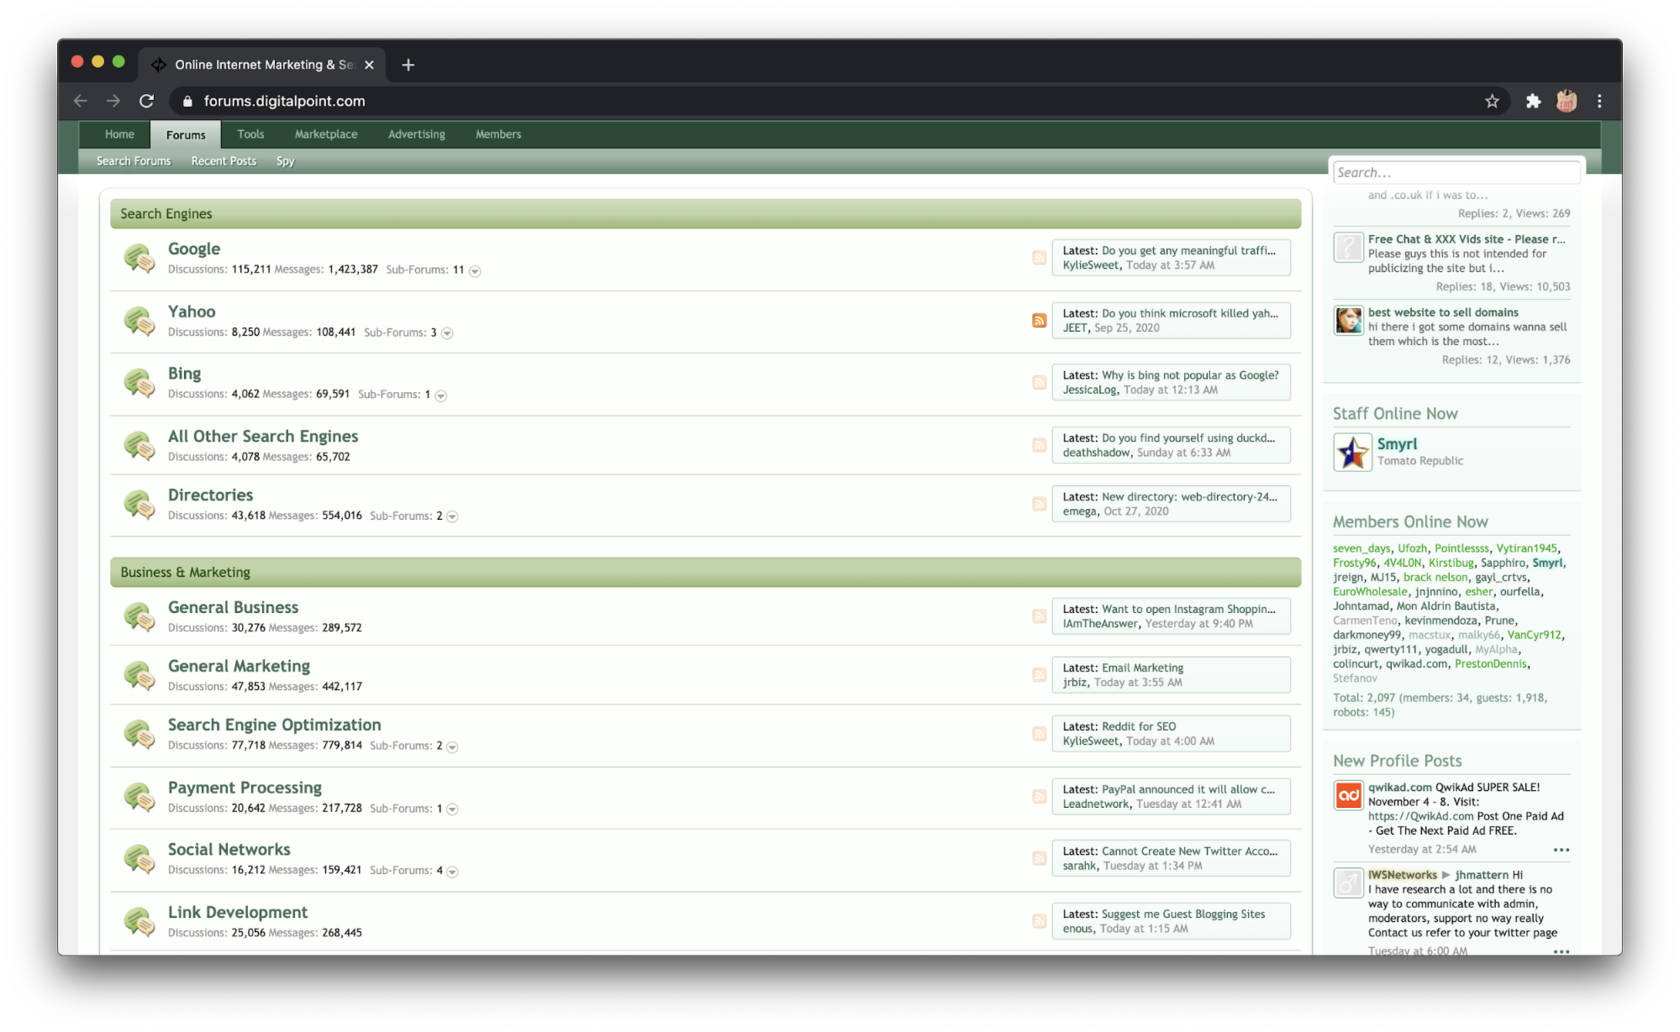Viewport: 1680px width, 1032px height.
Task: Click the Business & Marketing category header
Action: tap(705, 572)
